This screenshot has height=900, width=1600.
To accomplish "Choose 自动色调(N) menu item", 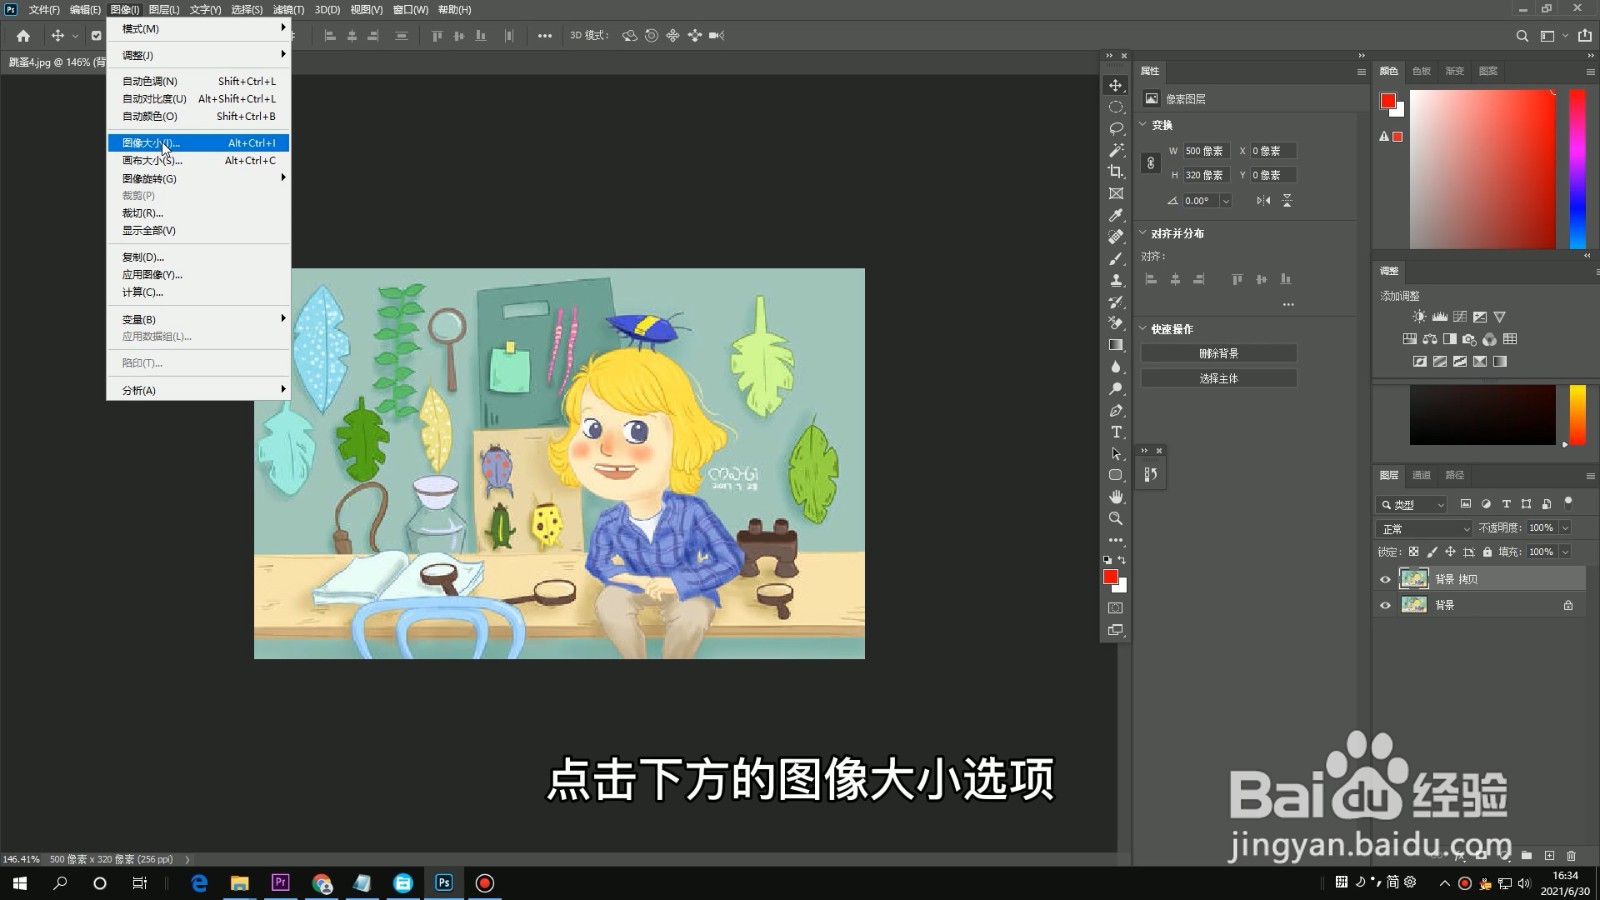I will pos(198,82).
